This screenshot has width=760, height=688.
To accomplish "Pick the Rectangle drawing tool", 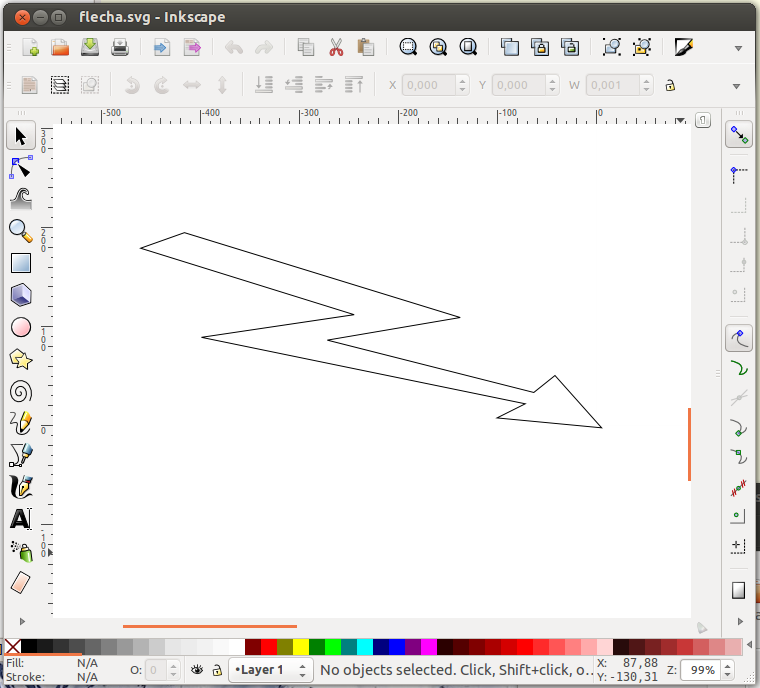I will point(20,263).
